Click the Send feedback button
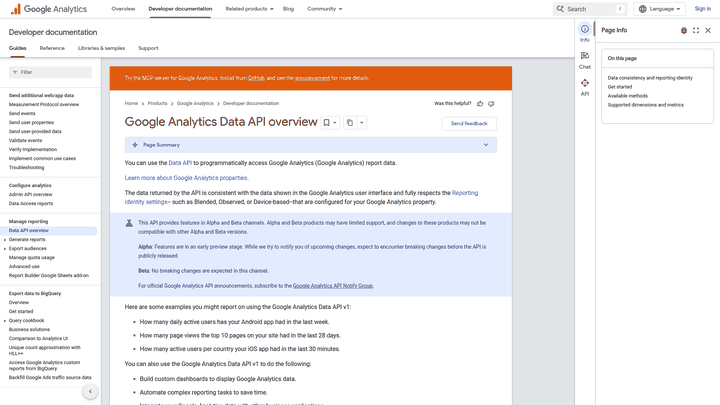 pyautogui.click(x=469, y=124)
